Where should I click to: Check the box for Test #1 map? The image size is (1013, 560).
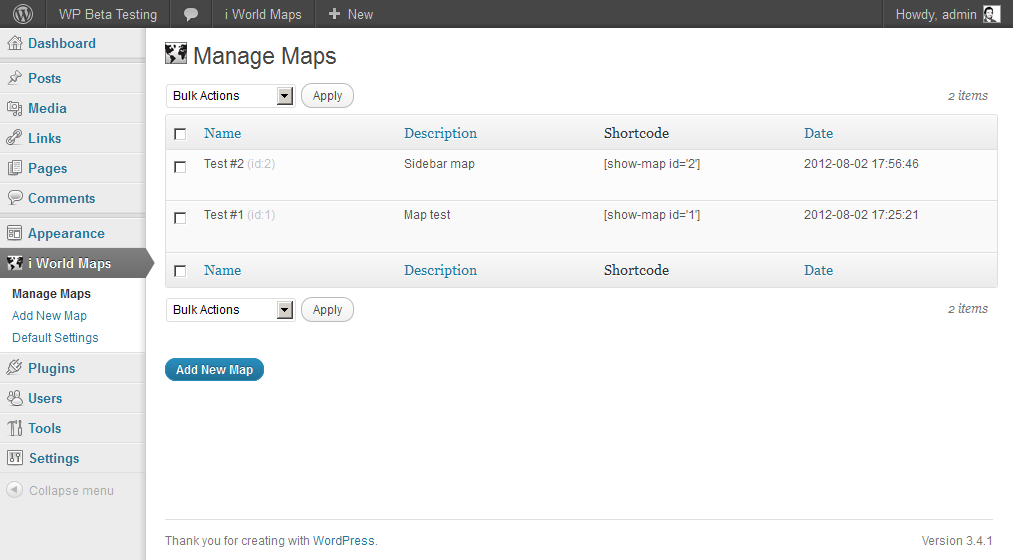[x=180, y=218]
